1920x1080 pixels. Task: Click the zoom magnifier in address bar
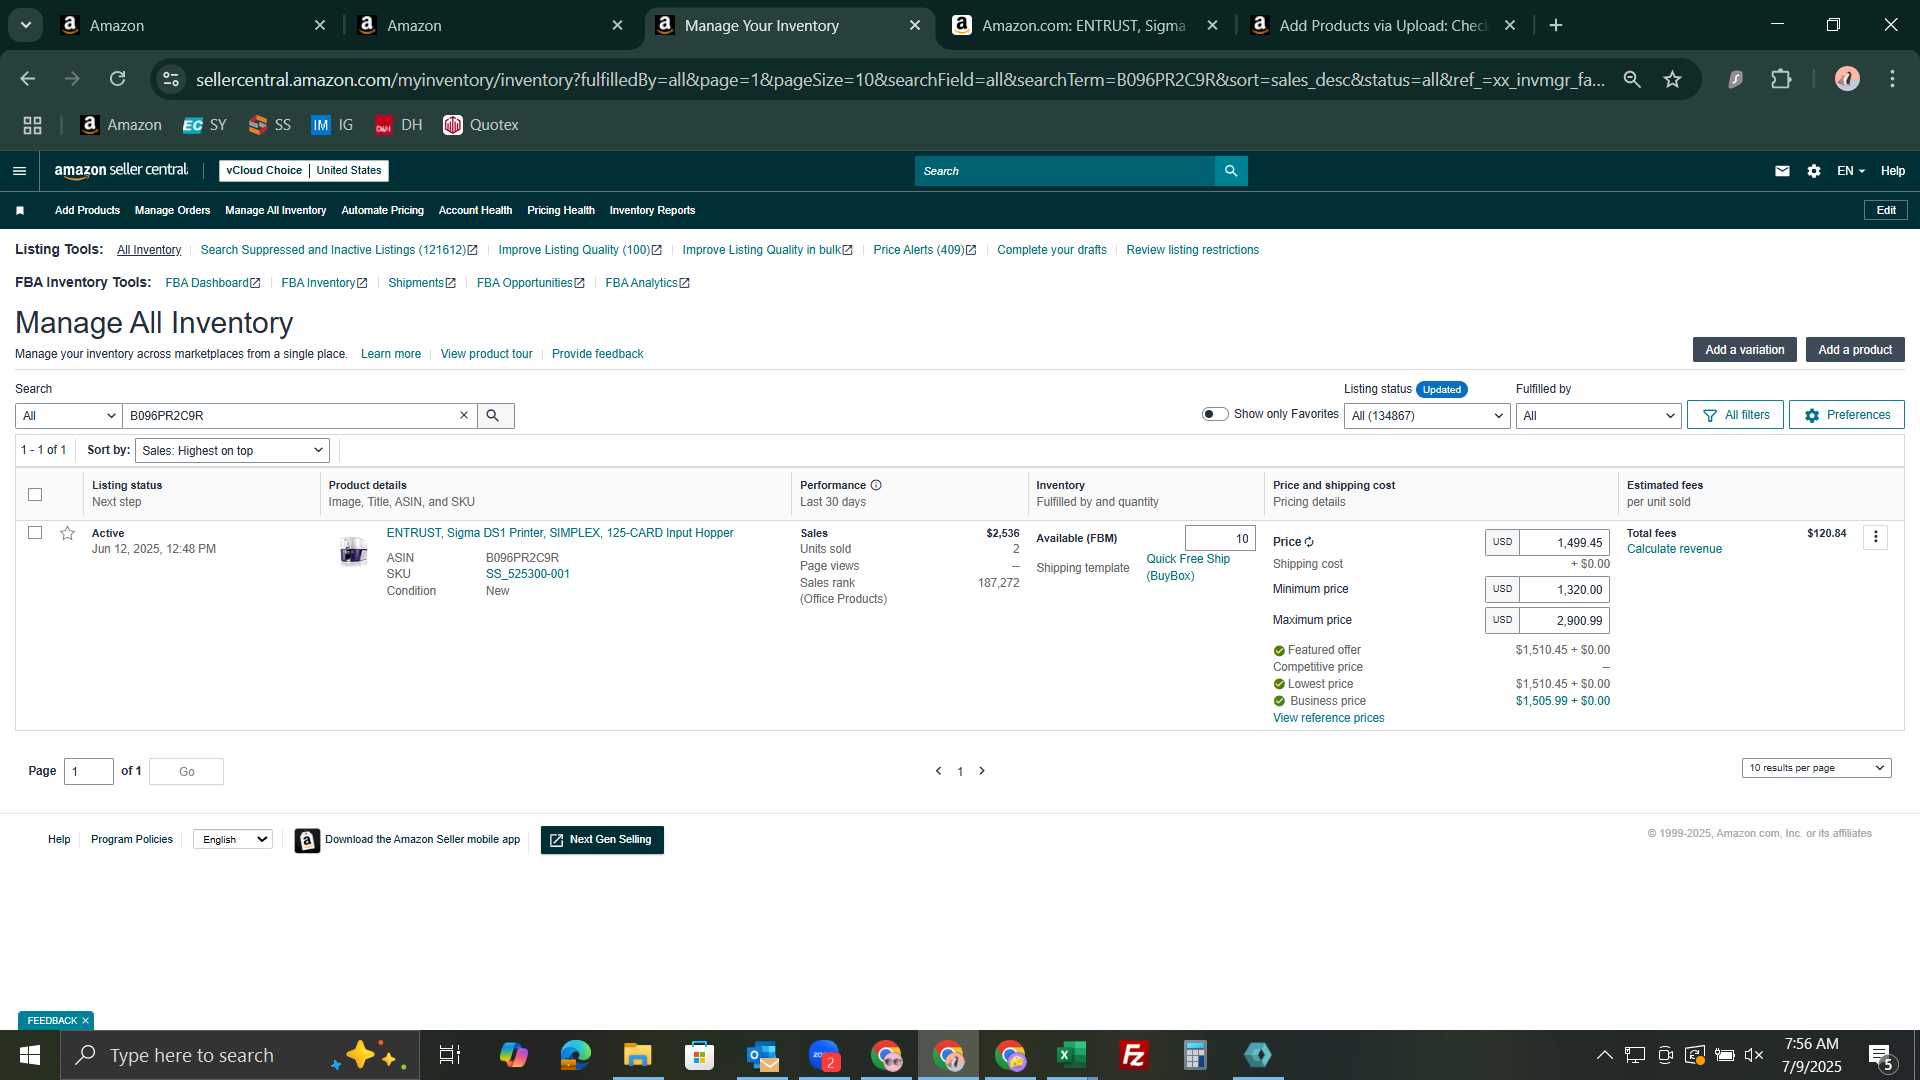(x=1632, y=79)
